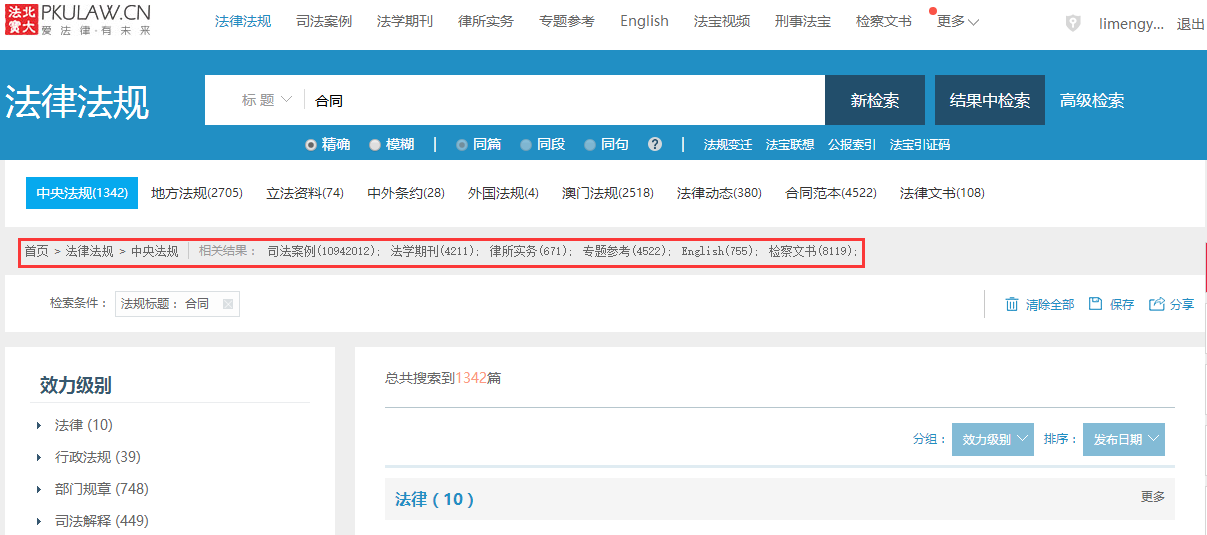
Task: Click the 法宝引证码 link
Action: (920, 144)
